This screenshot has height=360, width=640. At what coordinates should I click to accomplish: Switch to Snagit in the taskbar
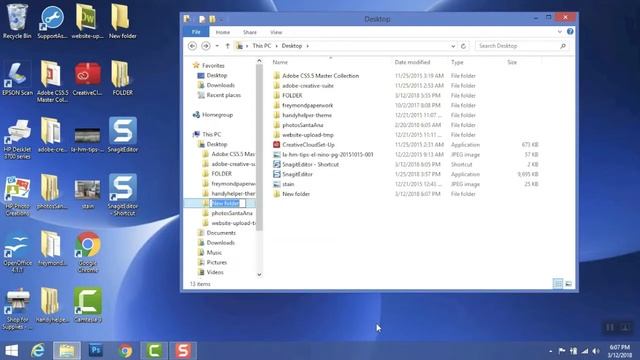pyautogui.click(x=183, y=351)
